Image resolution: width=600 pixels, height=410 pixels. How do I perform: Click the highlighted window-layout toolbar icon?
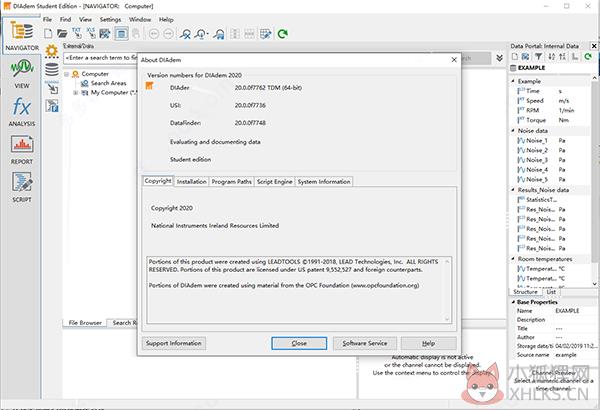pos(121,34)
